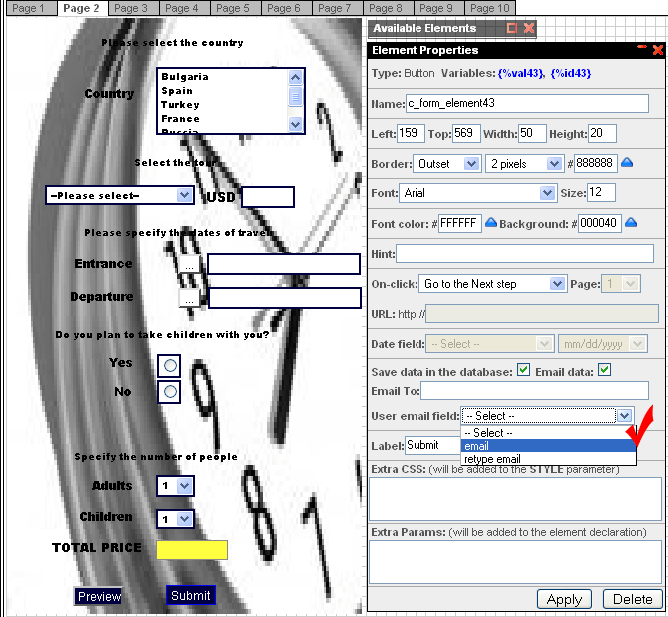Screen dimensions: 668x617
Task: Click the Width field
Action: [x=532, y=133]
